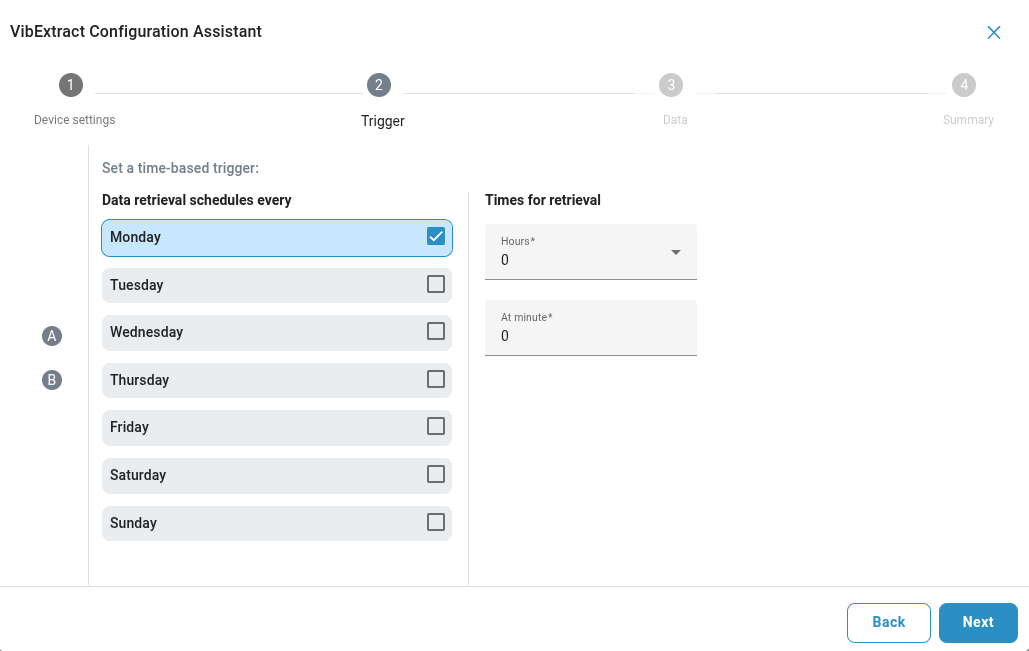
Task: Click step 4 Summary circle icon
Action: pos(964,85)
